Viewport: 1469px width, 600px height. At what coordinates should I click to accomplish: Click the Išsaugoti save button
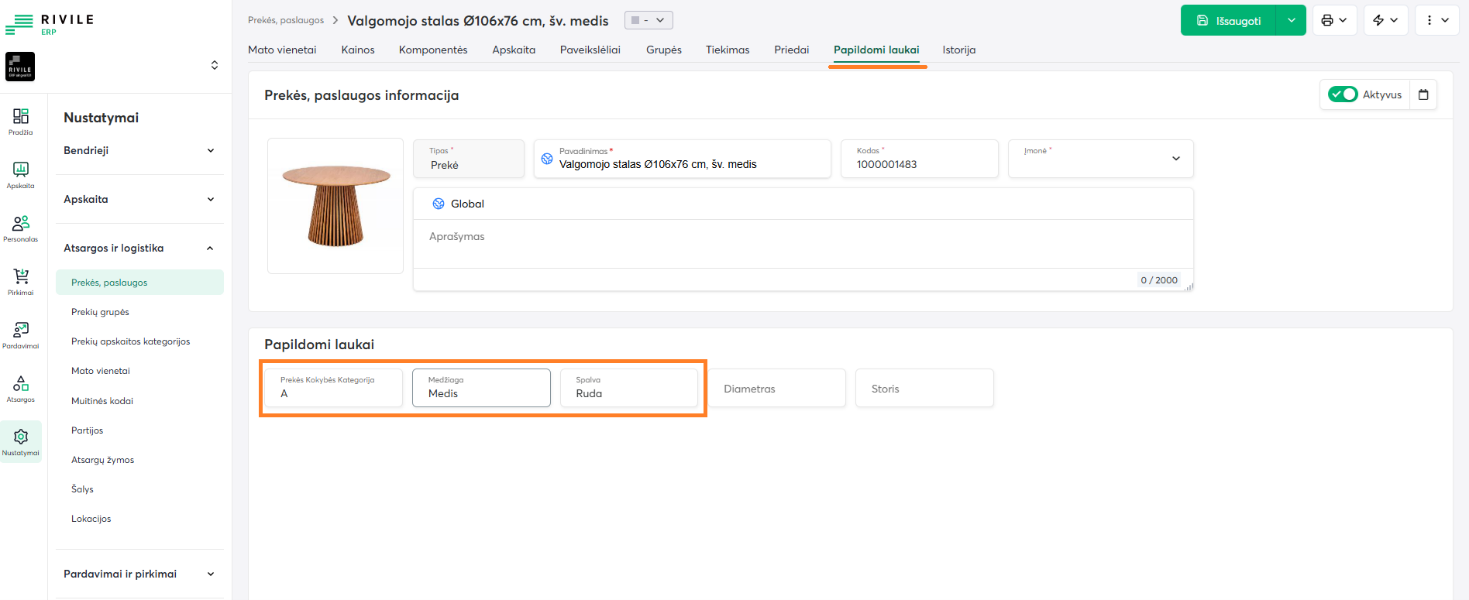click(x=1228, y=20)
